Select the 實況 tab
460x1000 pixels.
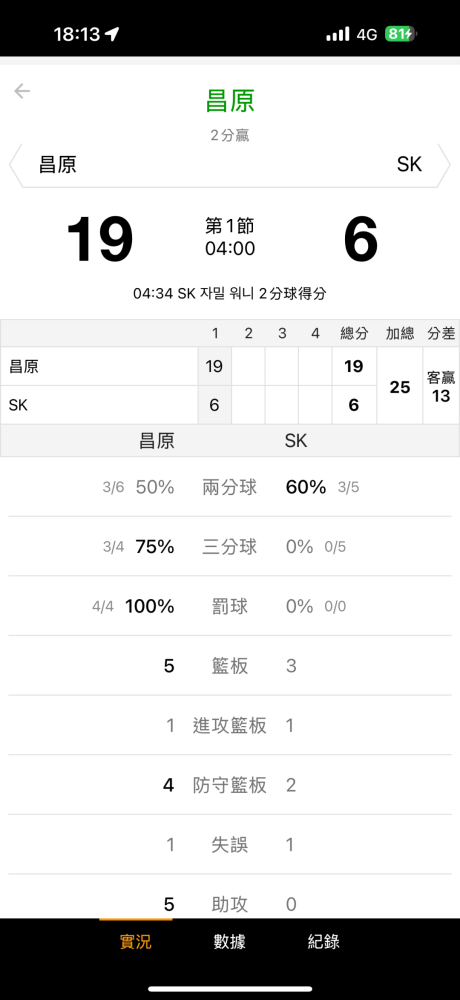pos(136,941)
